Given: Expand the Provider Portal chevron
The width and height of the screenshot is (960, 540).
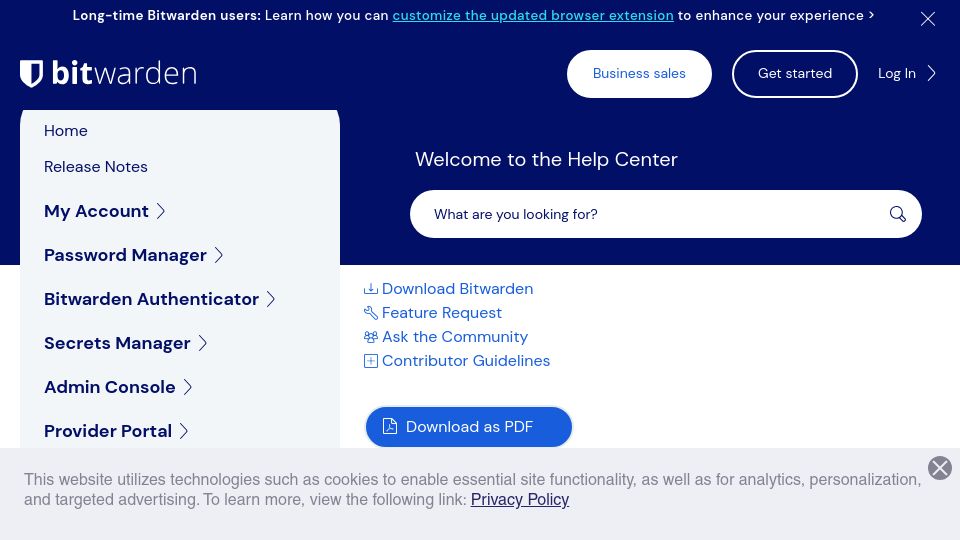Looking at the screenshot, I should tap(184, 432).
